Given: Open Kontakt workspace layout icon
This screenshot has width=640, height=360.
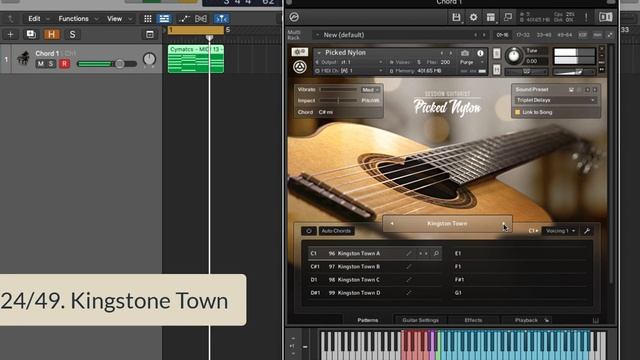Looking at the screenshot, I should pos(491,17).
